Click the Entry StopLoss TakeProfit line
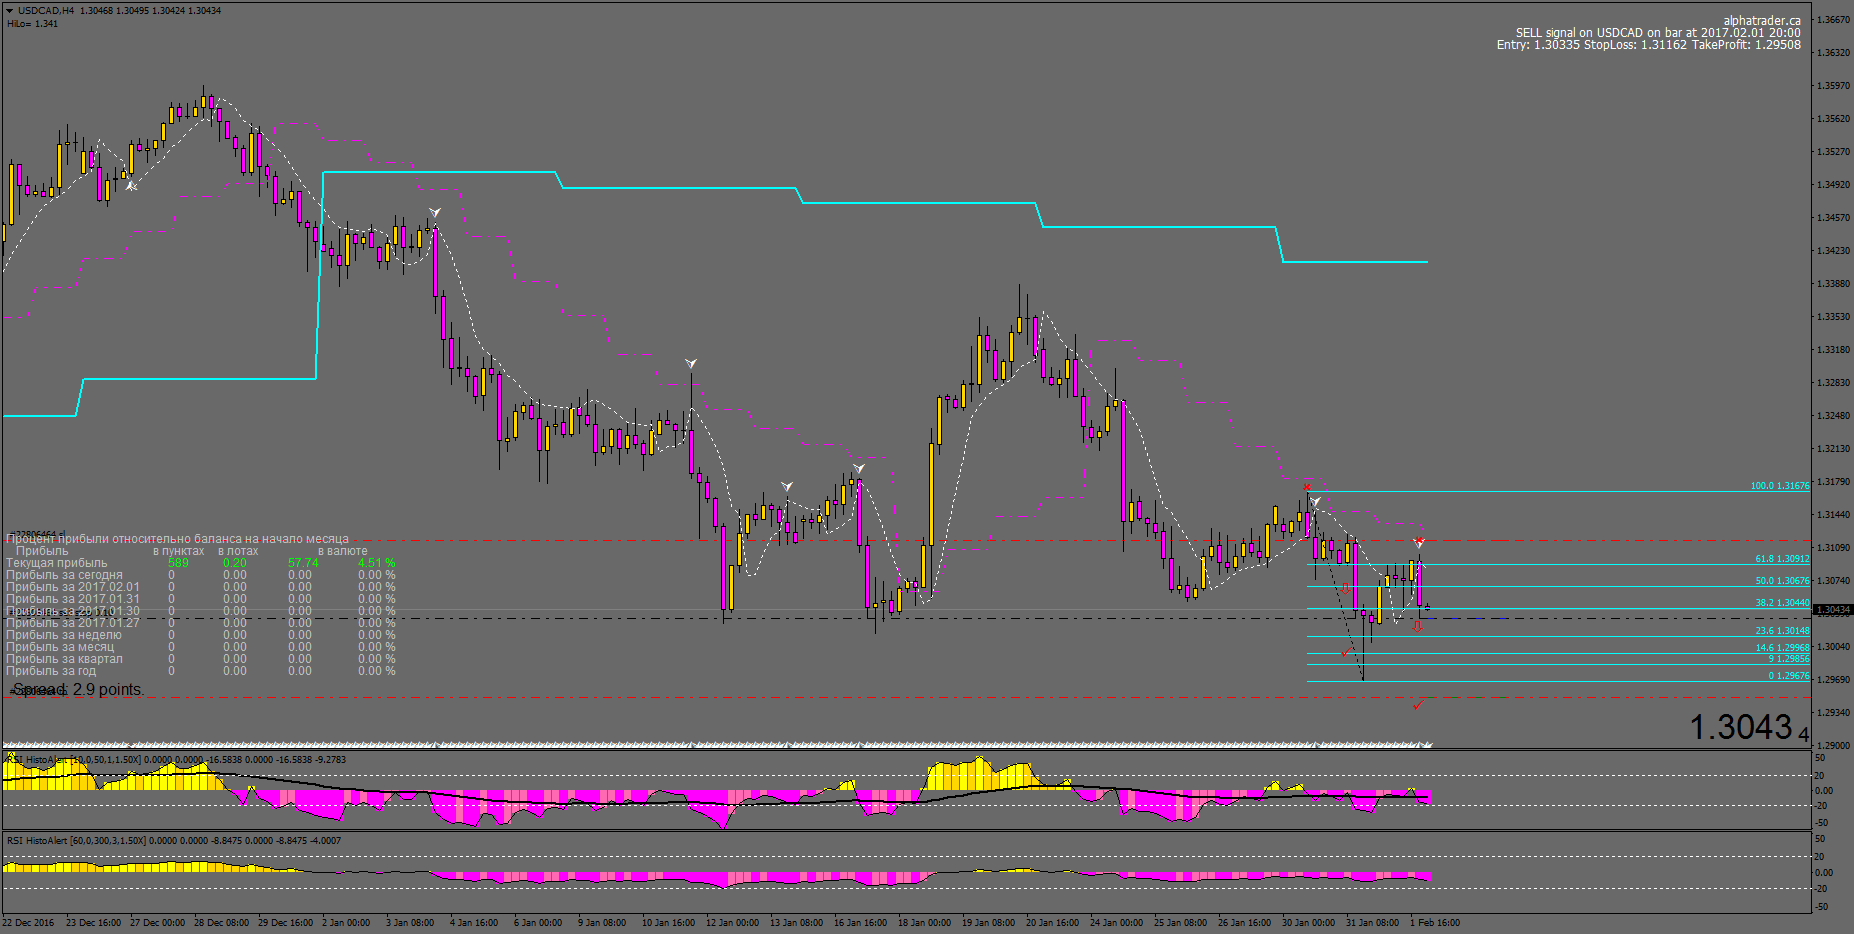The height and width of the screenshot is (934, 1854). pos(1649,45)
